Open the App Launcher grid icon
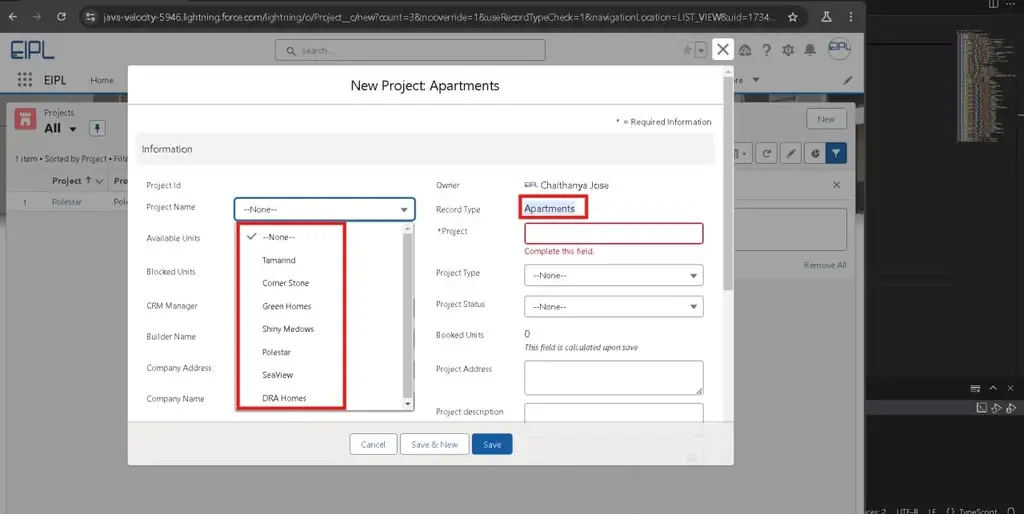The image size is (1024, 514). [24, 80]
